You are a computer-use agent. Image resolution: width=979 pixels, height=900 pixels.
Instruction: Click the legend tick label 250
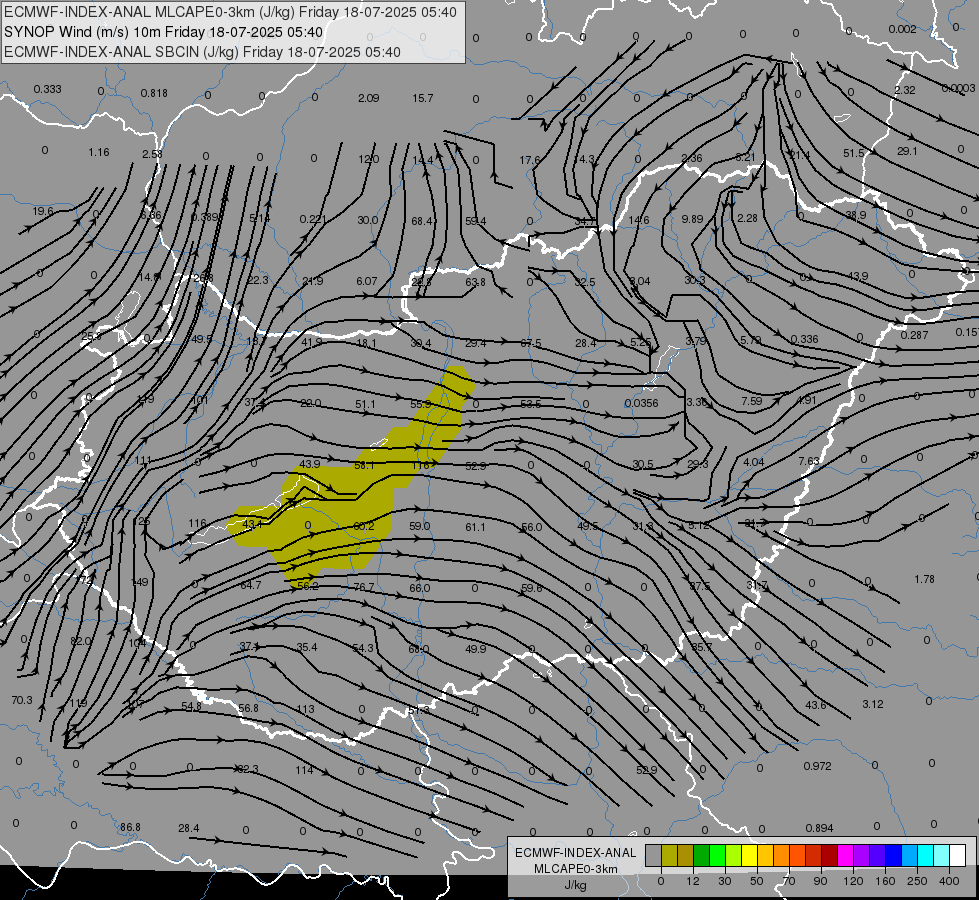pos(917,881)
